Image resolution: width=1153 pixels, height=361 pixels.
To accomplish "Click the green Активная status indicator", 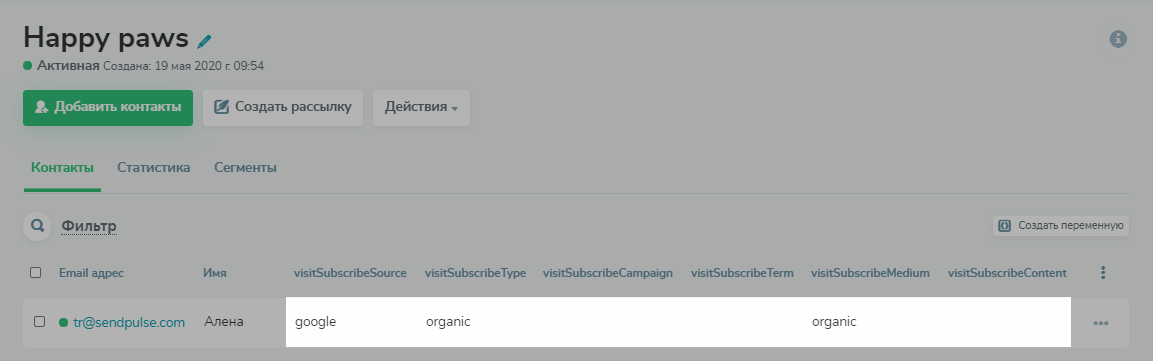I will point(27,66).
